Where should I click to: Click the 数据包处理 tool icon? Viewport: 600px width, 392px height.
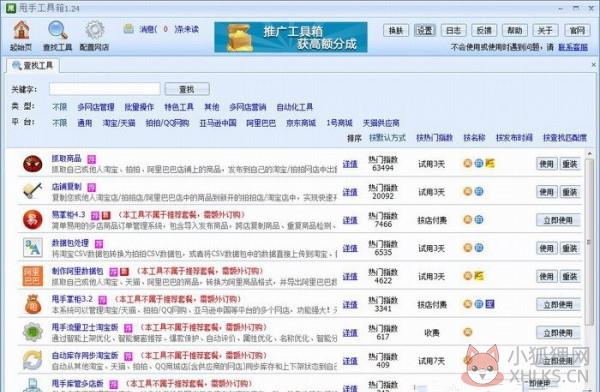33,248
